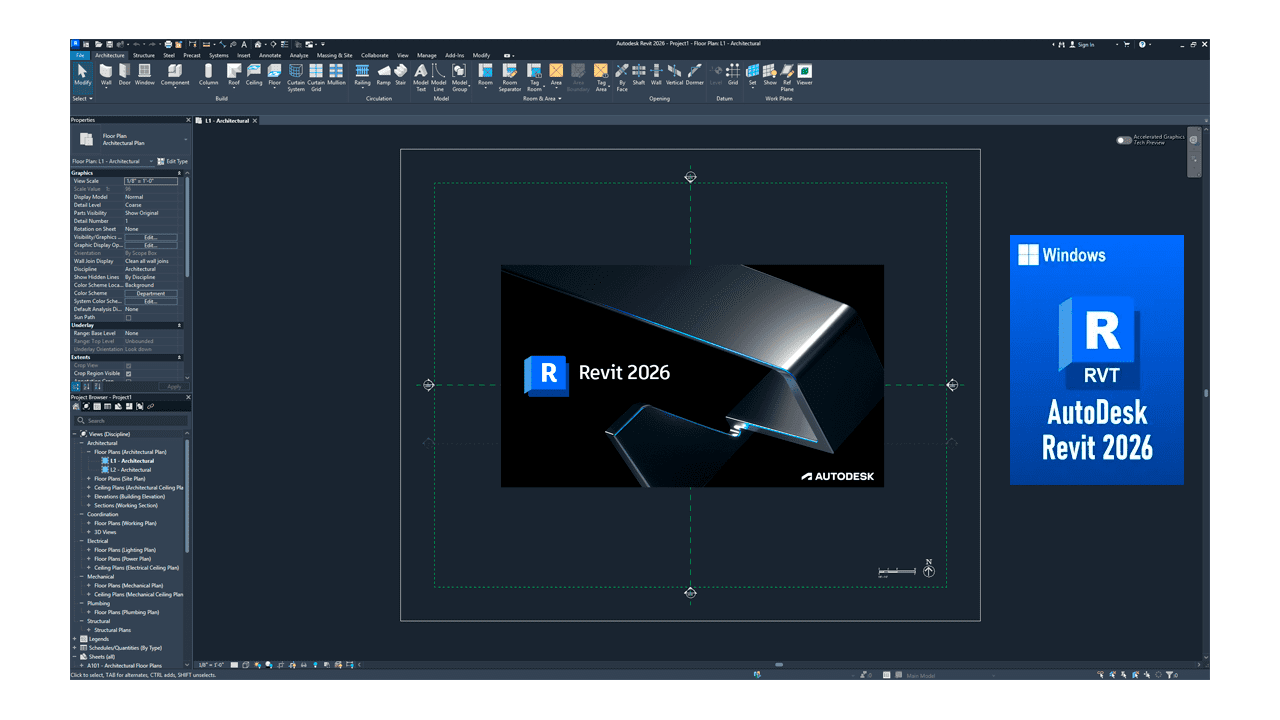Switch to the Structure ribbon tab
The image size is (1280, 720).
click(144, 56)
